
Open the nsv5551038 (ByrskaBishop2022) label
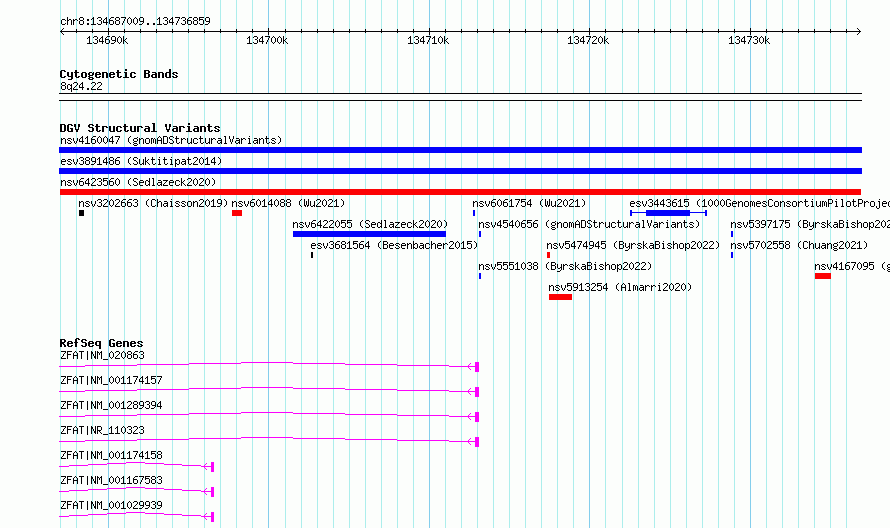pyautogui.click(x=565, y=266)
